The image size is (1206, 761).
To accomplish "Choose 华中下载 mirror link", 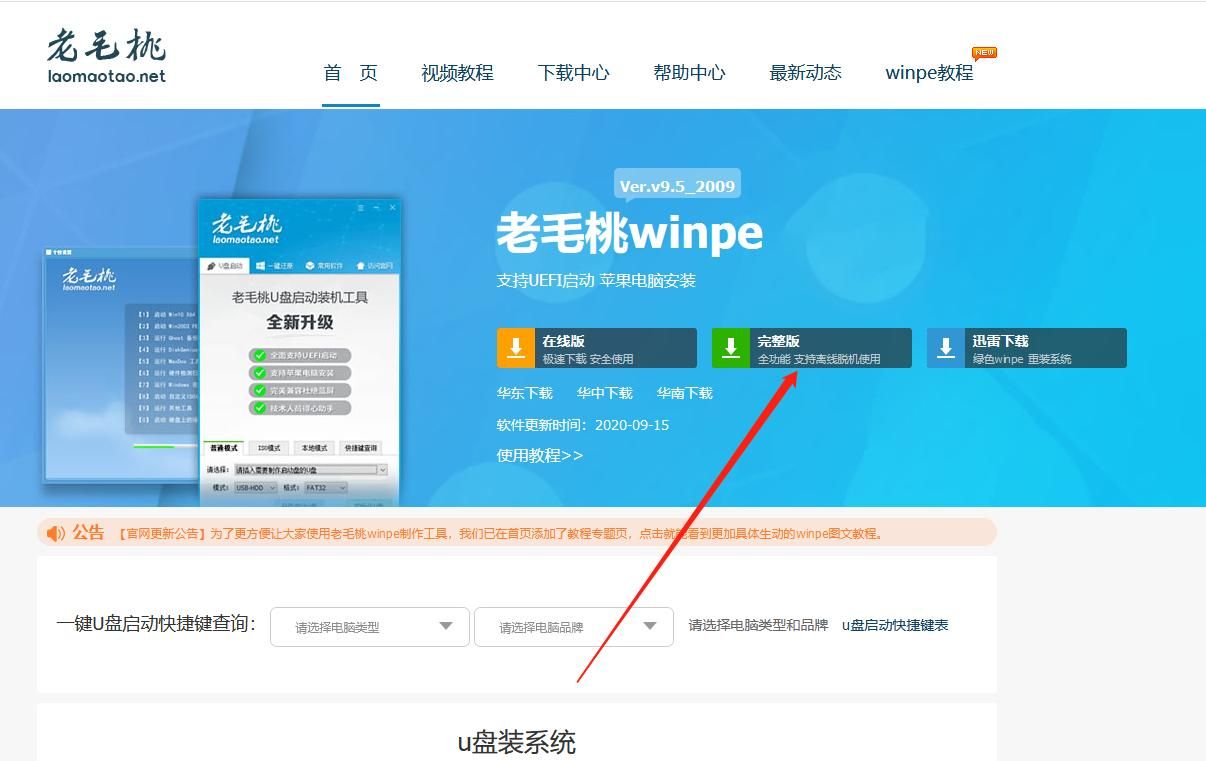I will (605, 393).
